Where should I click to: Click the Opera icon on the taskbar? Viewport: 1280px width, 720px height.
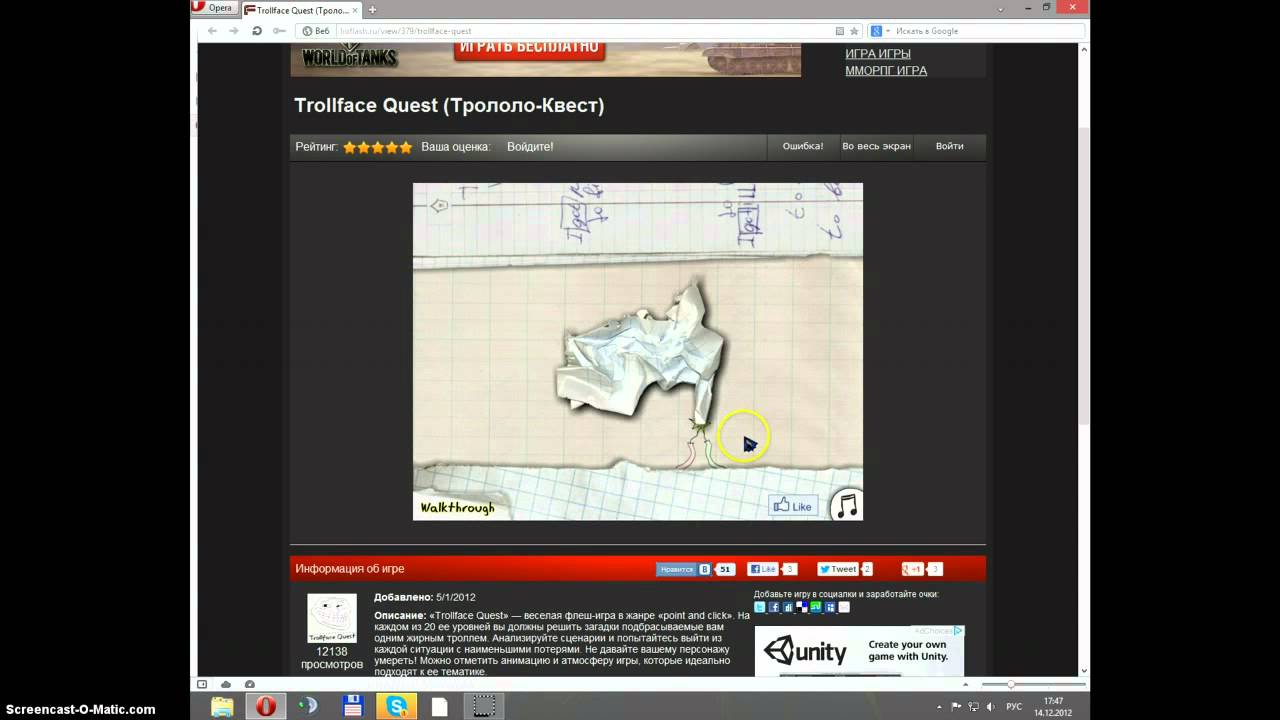[x=265, y=707]
